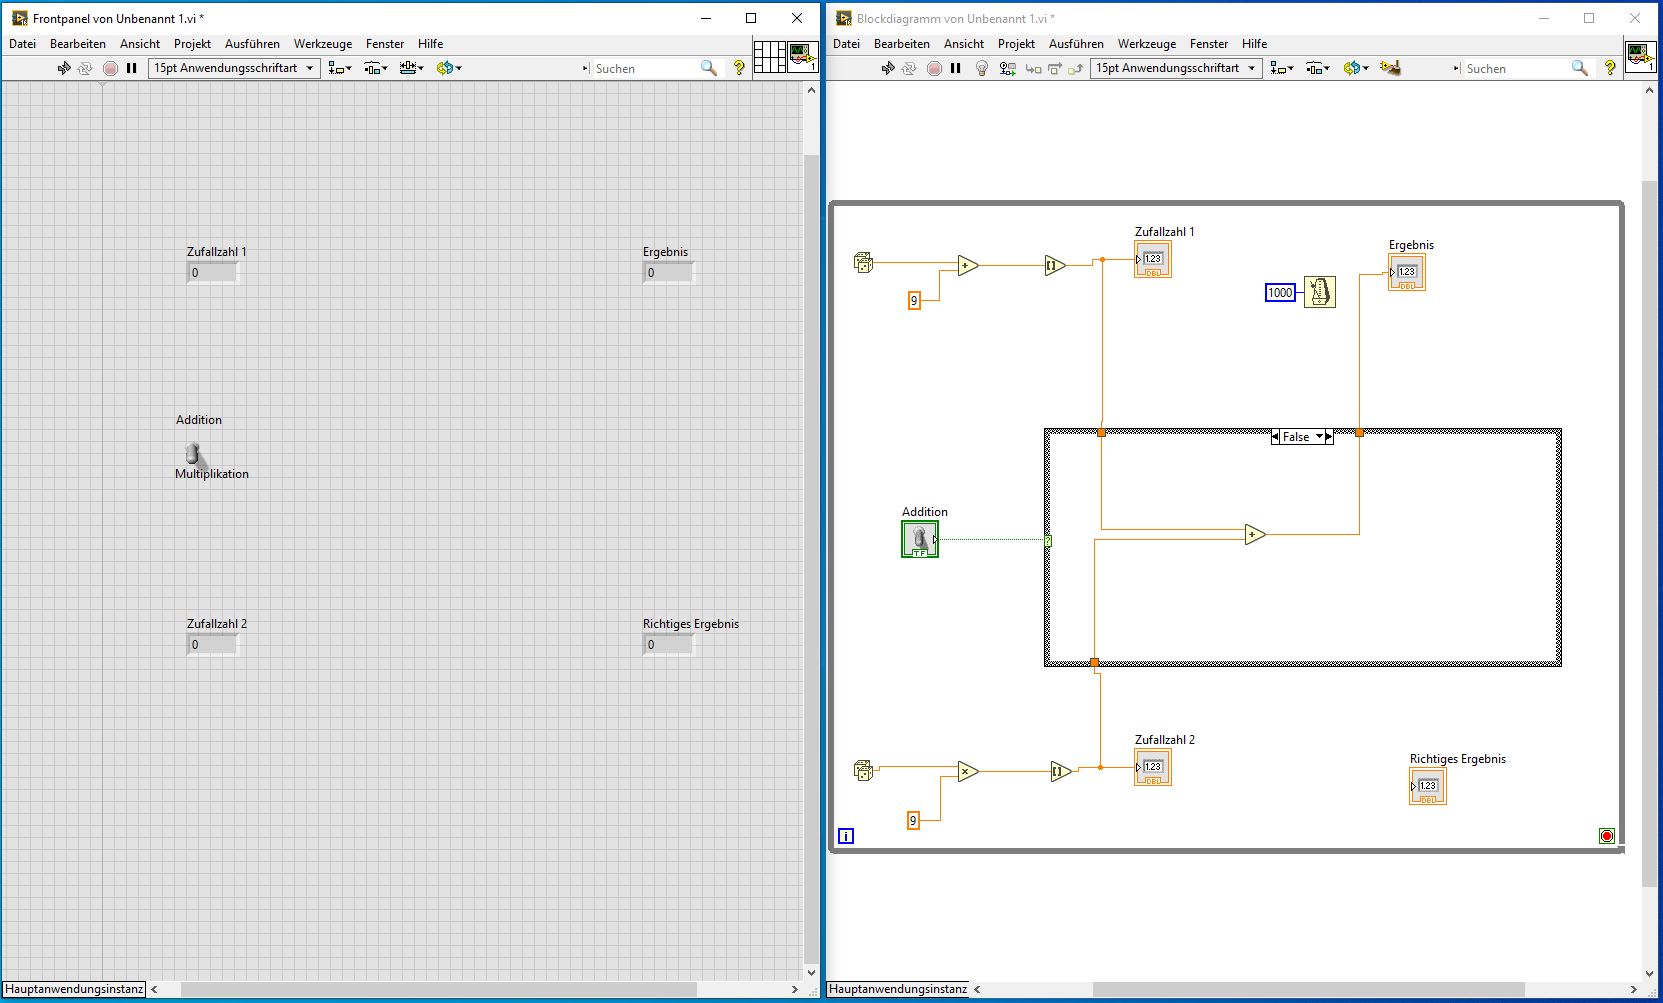Select the Wait (ms) metronome node
The image size is (1663, 1003).
[x=1319, y=292]
